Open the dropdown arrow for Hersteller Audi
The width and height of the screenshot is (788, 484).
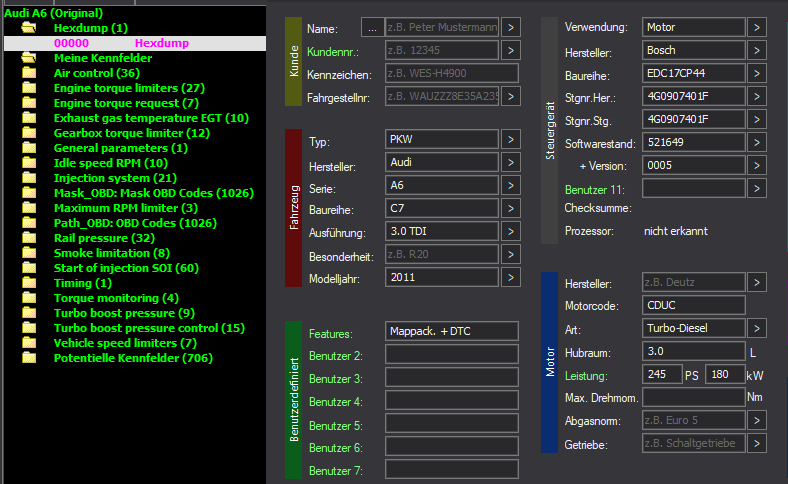pyautogui.click(x=511, y=162)
